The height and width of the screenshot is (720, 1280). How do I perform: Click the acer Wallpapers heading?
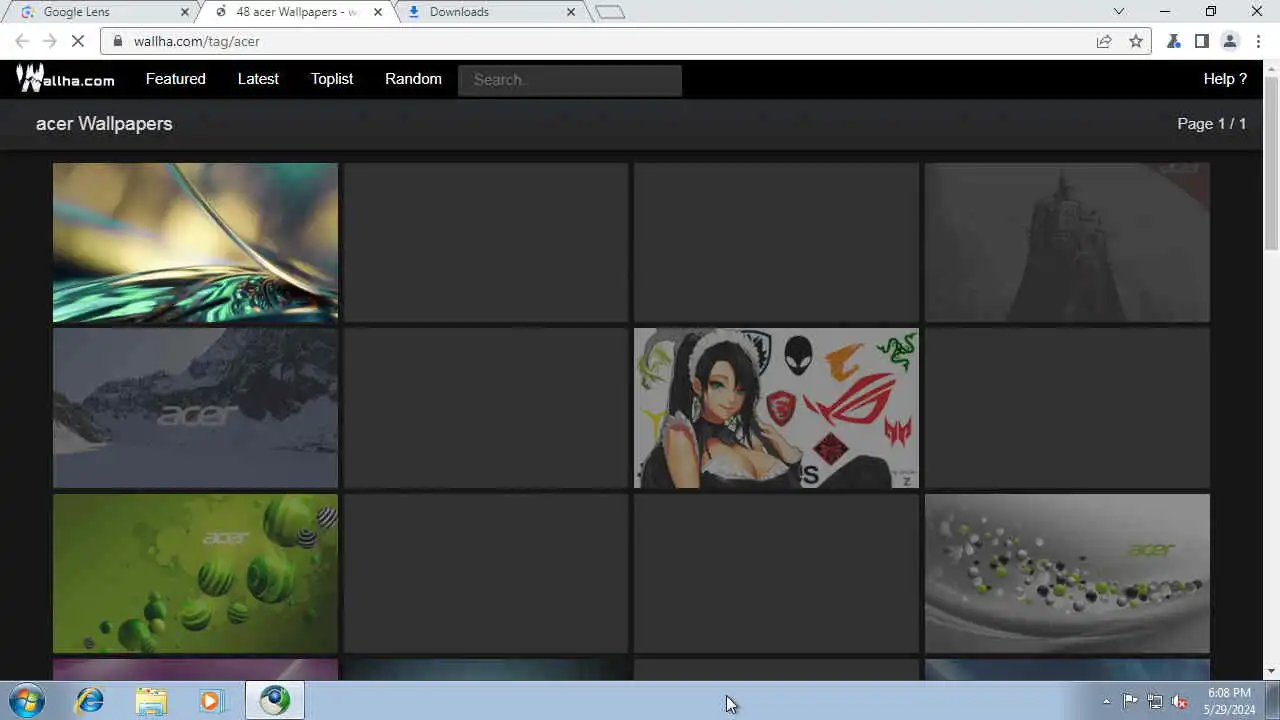[x=104, y=124]
